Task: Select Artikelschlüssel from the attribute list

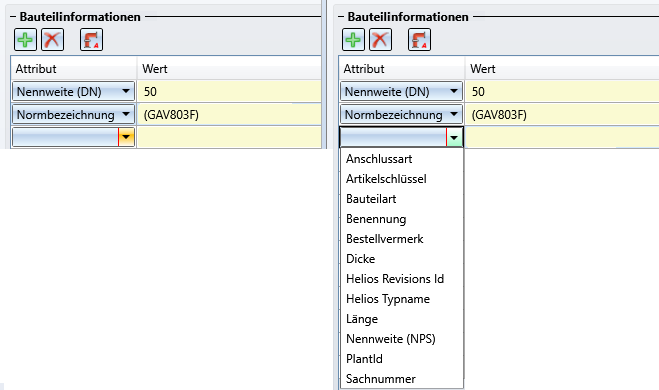Action: [386, 179]
